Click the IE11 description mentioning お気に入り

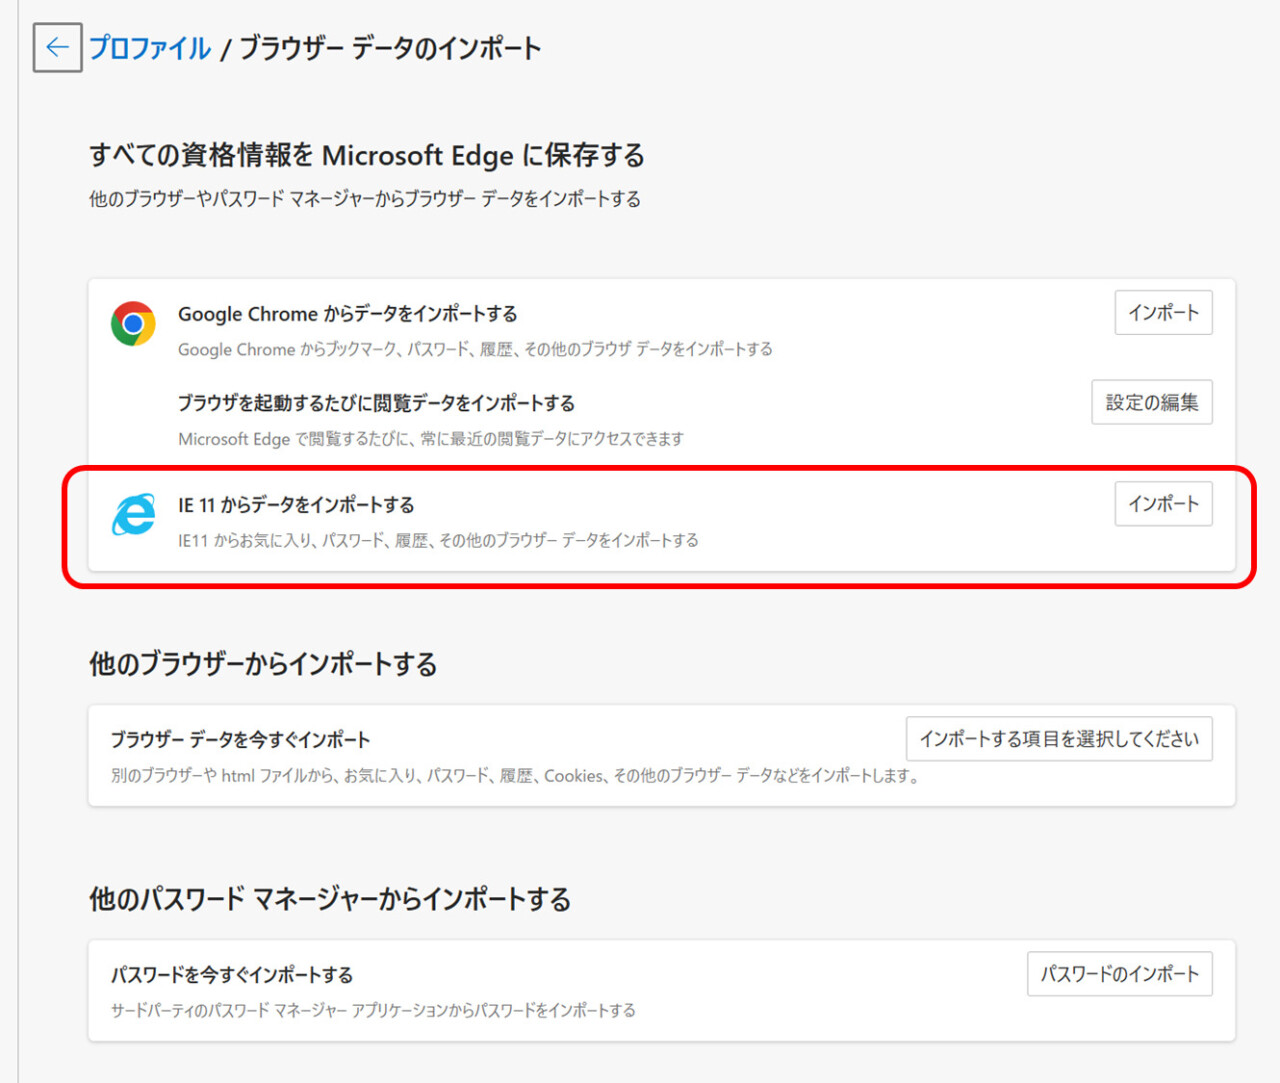click(x=438, y=540)
